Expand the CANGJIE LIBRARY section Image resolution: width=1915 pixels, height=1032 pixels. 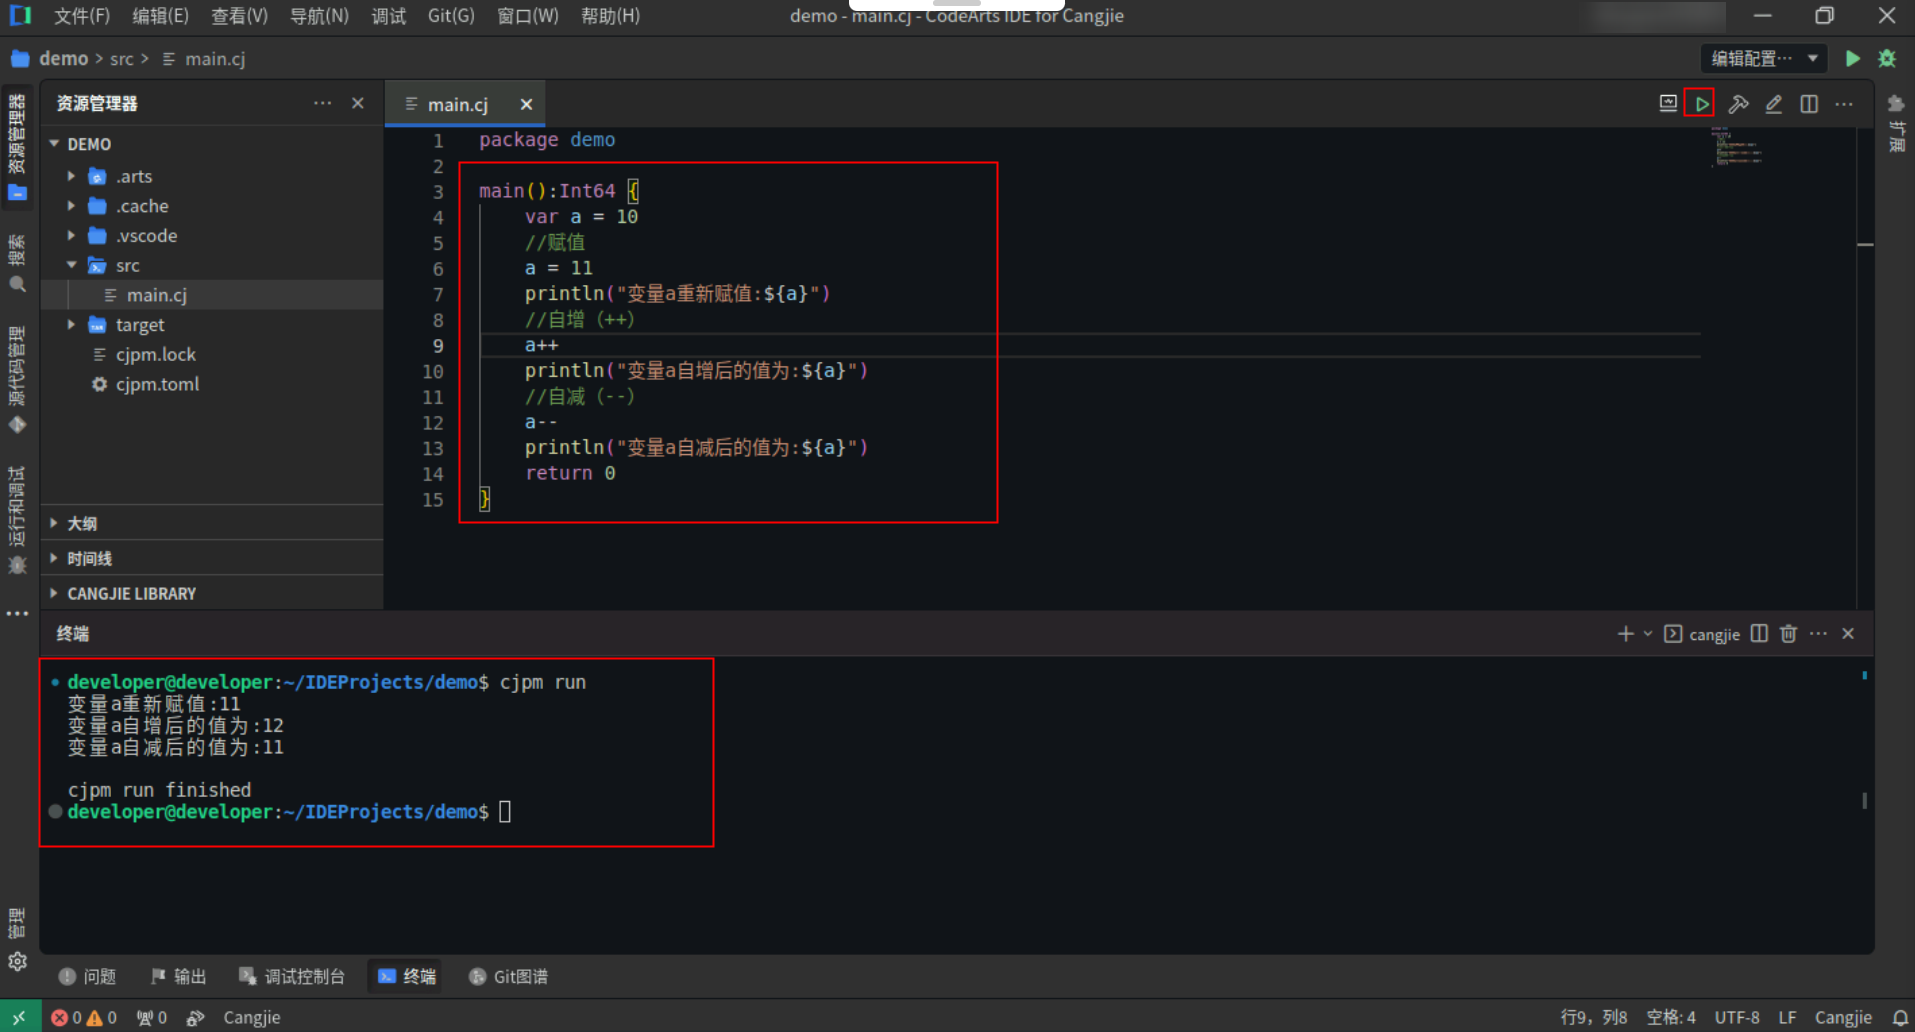click(212, 593)
